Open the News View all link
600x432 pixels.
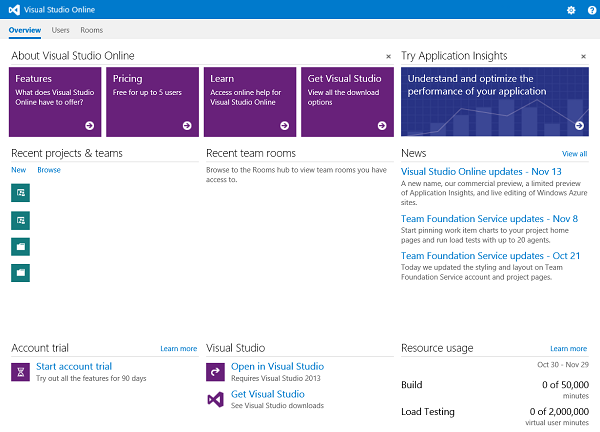[574, 154]
